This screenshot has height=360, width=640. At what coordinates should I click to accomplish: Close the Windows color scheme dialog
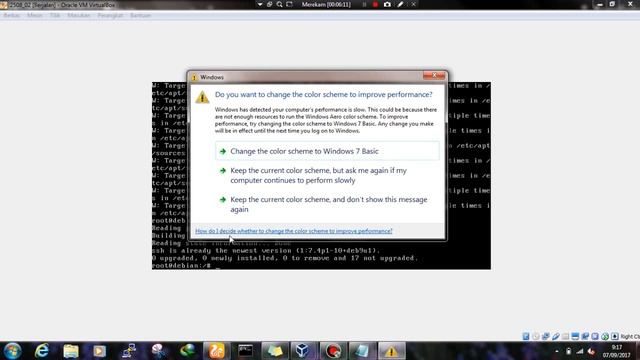[434, 76]
